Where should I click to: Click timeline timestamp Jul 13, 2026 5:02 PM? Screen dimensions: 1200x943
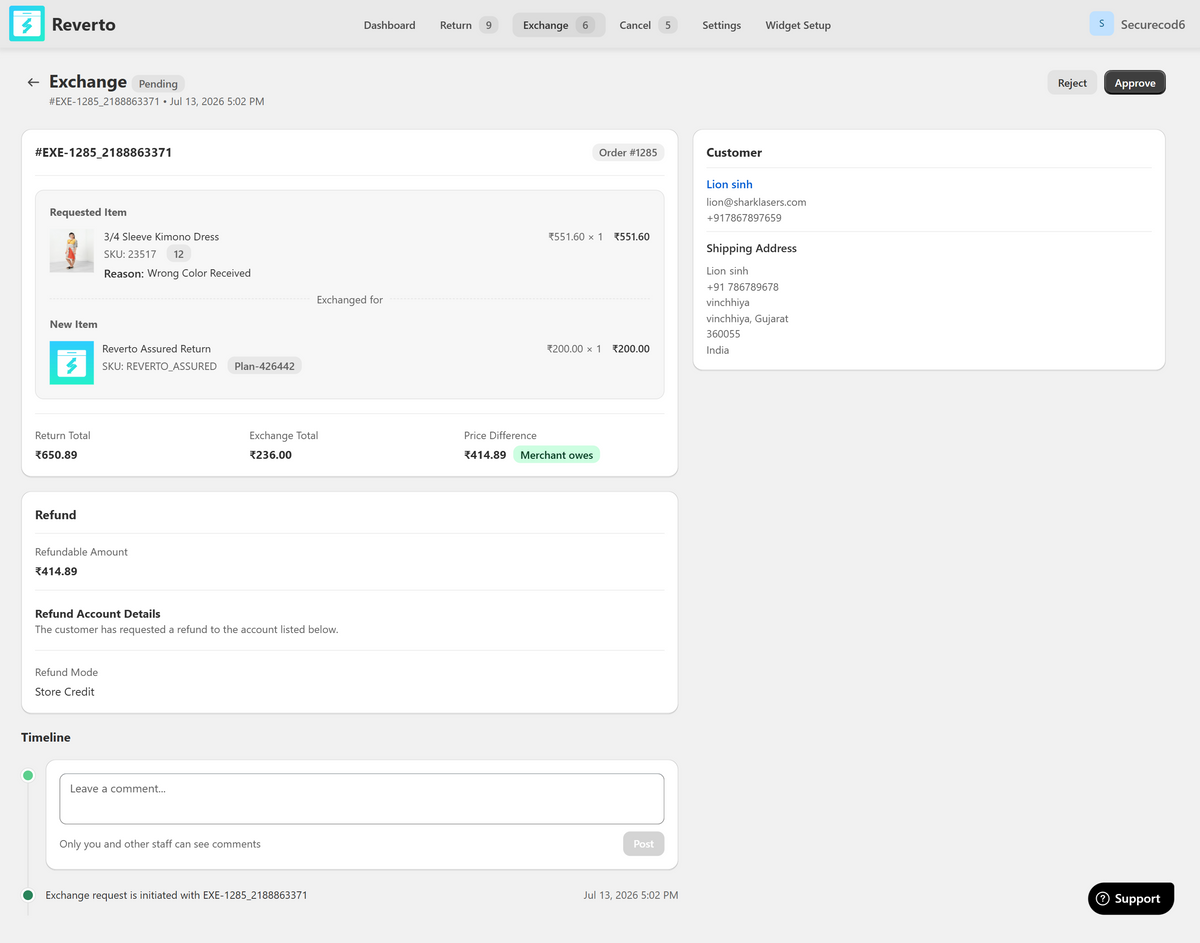[x=631, y=895]
